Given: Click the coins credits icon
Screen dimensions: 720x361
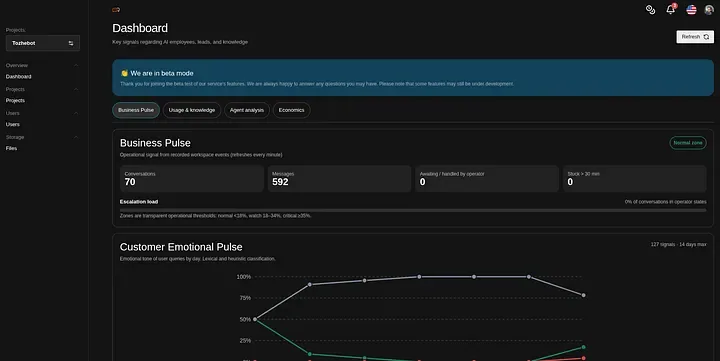Looking at the screenshot, I should tap(650, 10).
